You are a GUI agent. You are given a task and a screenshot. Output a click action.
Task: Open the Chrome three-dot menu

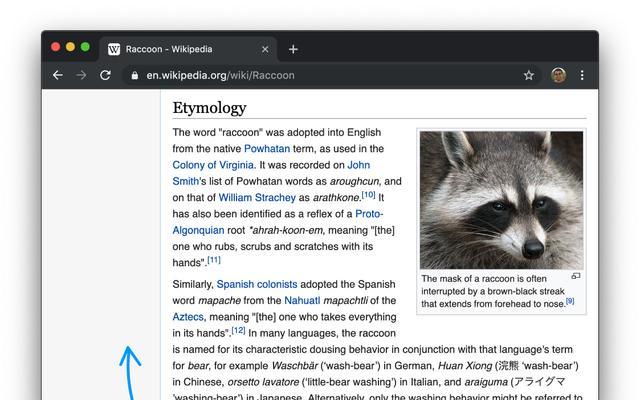coord(582,75)
